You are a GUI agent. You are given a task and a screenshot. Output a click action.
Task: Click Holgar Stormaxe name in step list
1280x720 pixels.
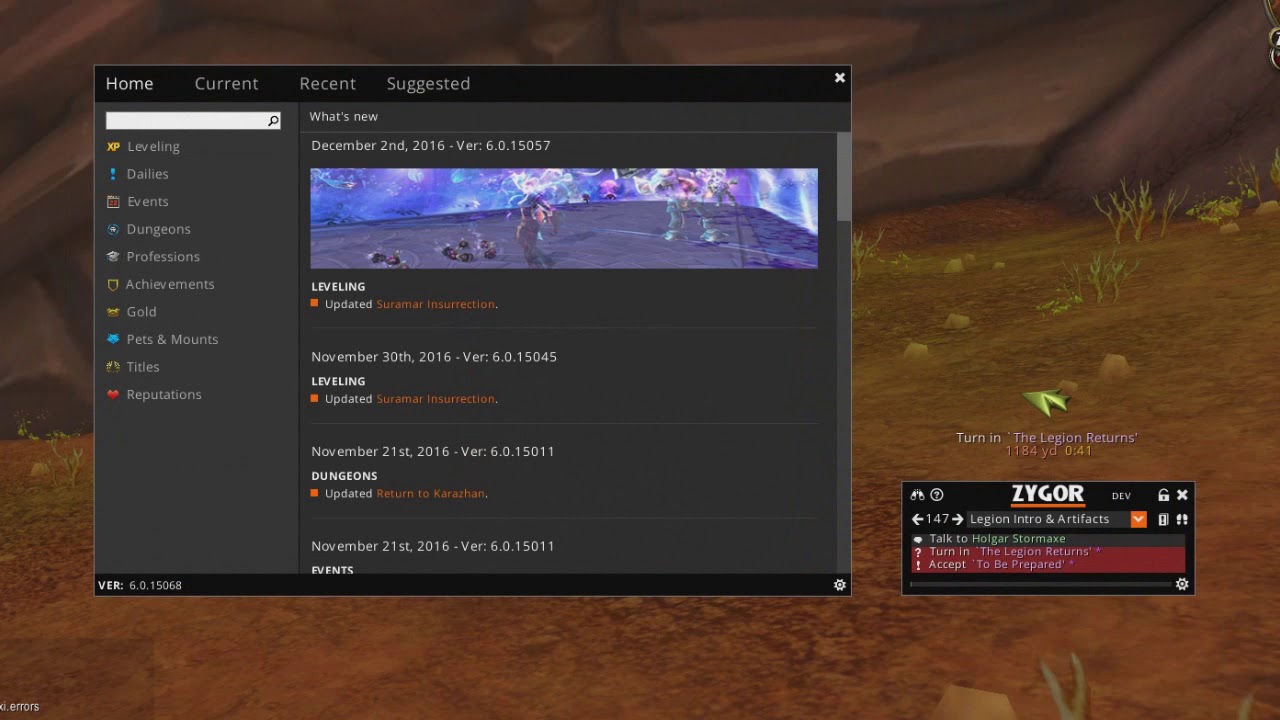[1018, 539]
